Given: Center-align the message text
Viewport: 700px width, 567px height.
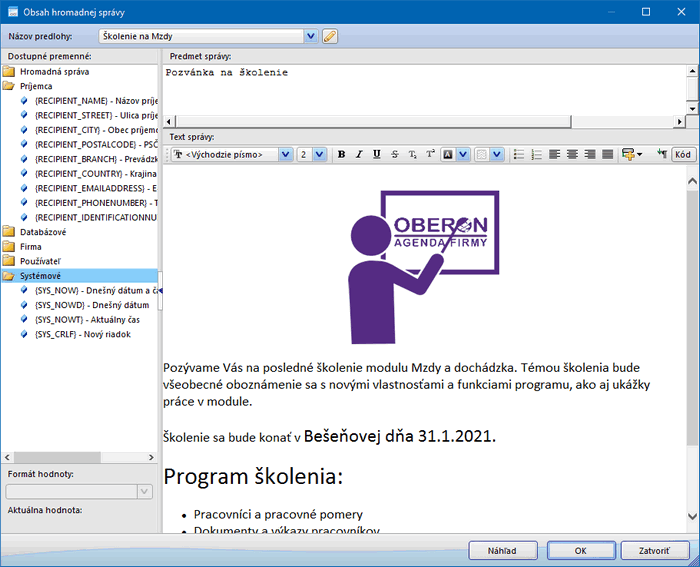Looking at the screenshot, I should (x=572, y=154).
